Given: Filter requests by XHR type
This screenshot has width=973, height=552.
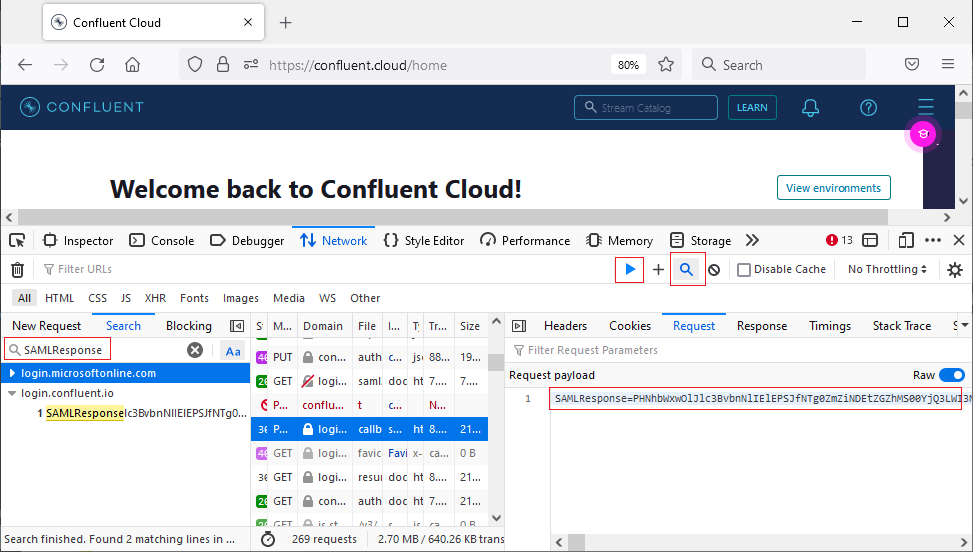Looking at the screenshot, I should point(155,298).
